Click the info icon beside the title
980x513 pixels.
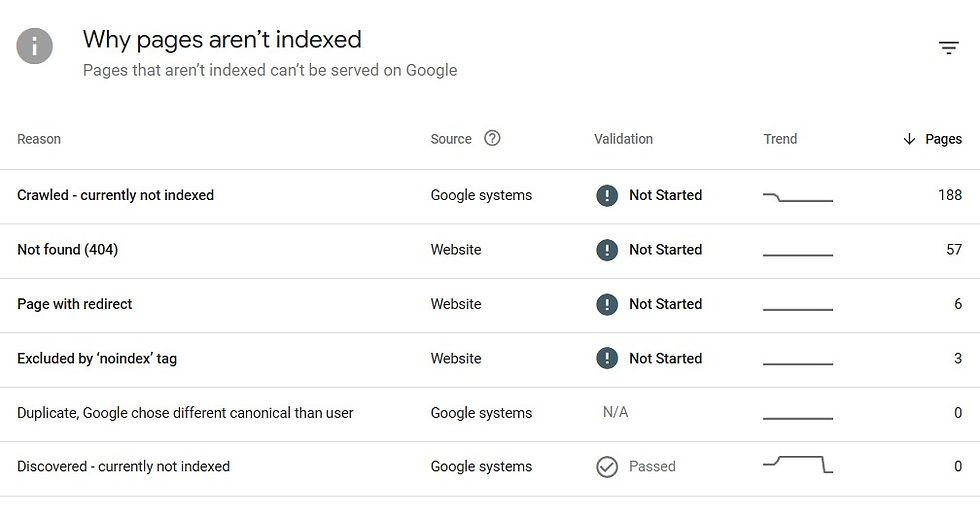[x=34, y=46]
